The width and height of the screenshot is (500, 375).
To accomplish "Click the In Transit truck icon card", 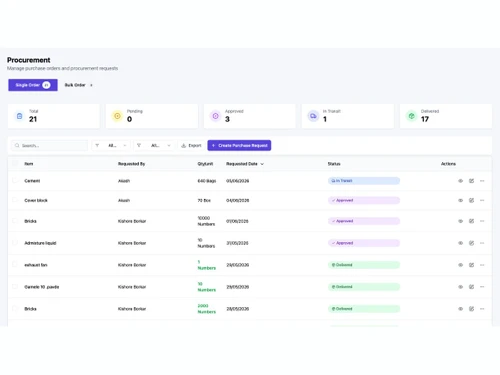I will click(x=313, y=116).
